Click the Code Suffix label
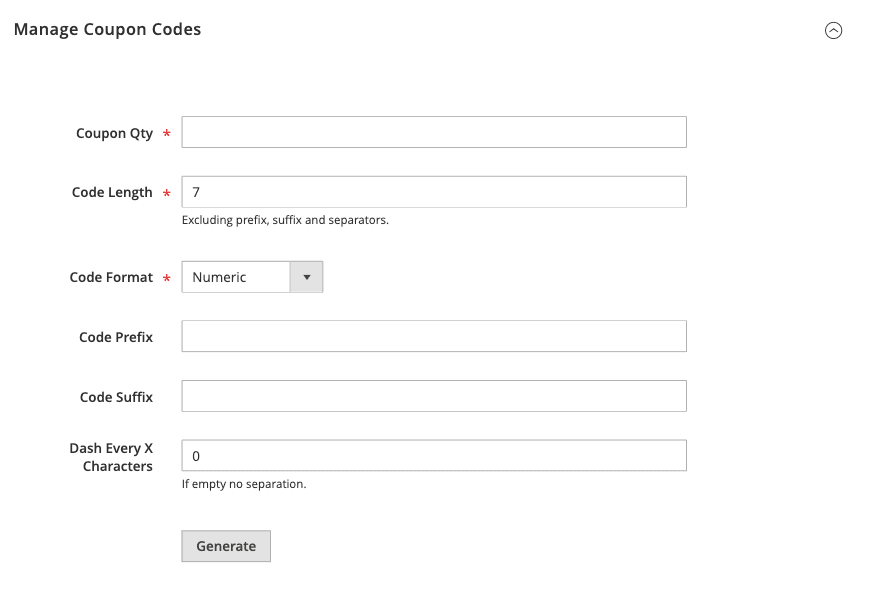This screenshot has width=872, height=590. tap(116, 397)
